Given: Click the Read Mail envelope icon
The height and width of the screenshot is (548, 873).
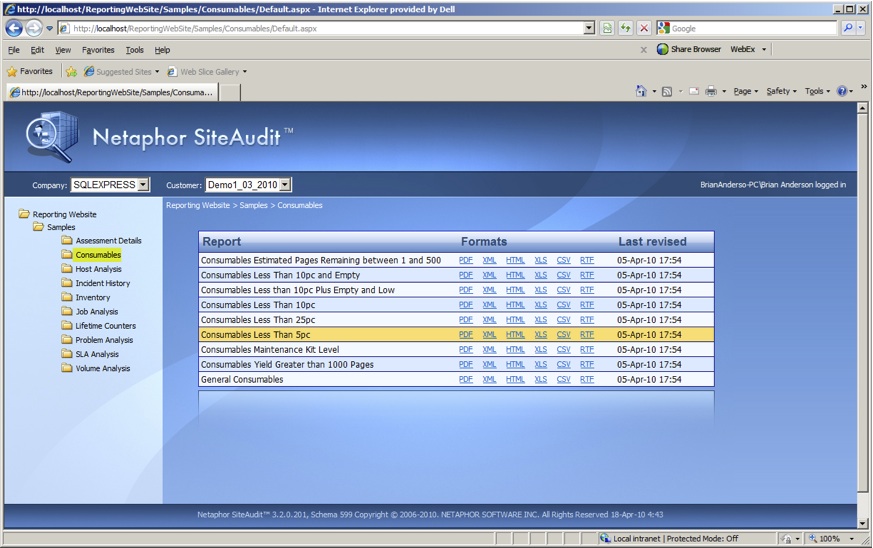Looking at the screenshot, I should pyautogui.click(x=694, y=91).
